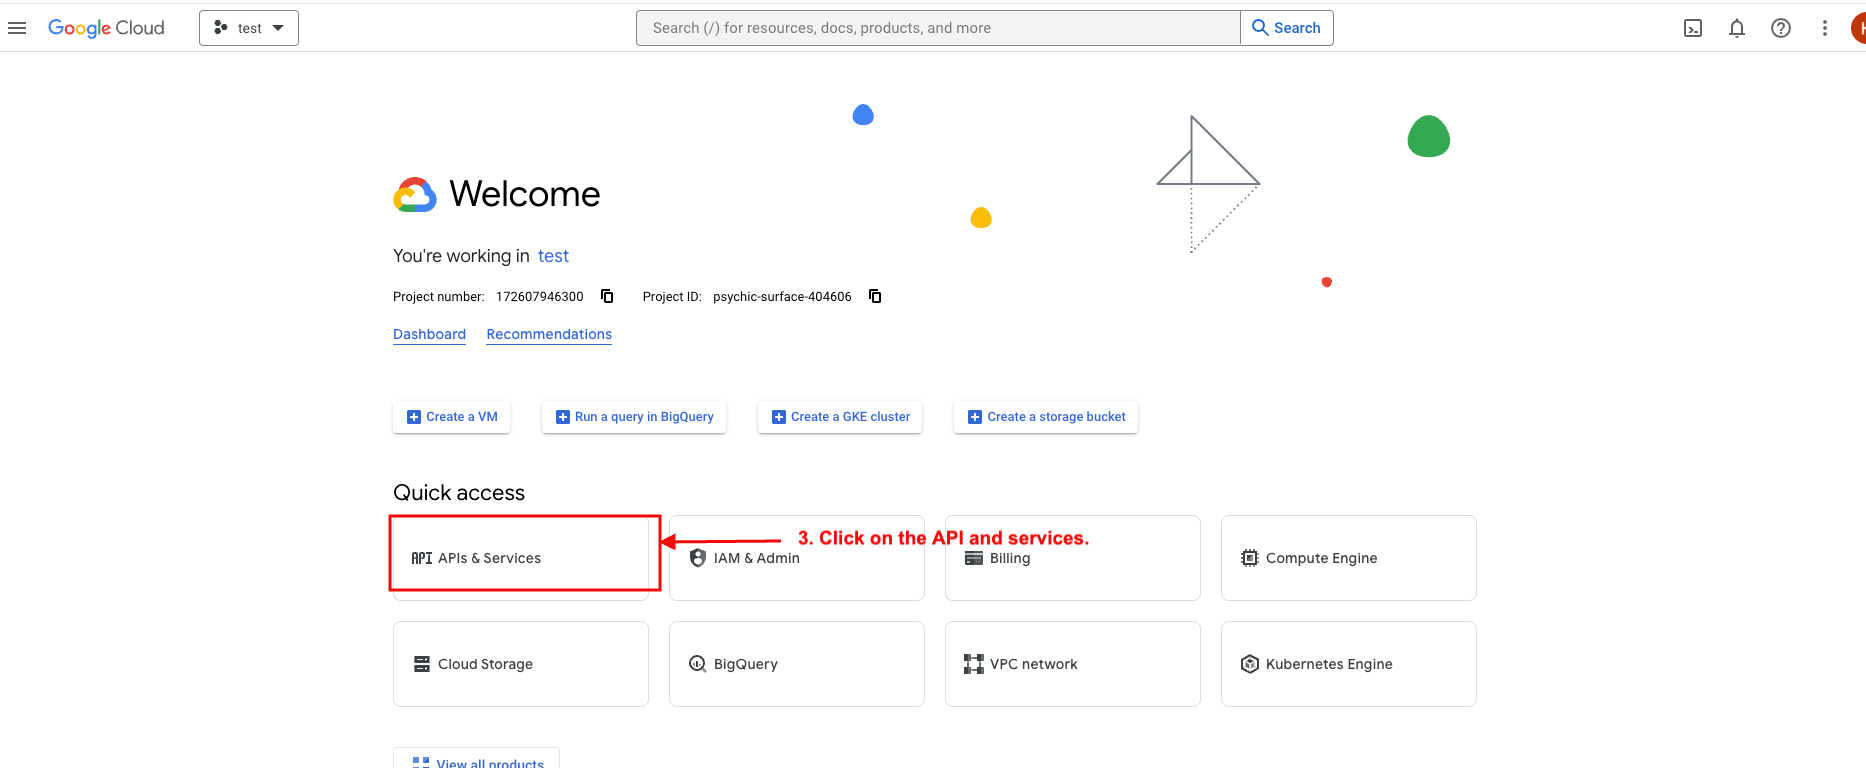The image size is (1866, 768).
Task: Open Kubernetes Engine card
Action: click(x=1349, y=664)
